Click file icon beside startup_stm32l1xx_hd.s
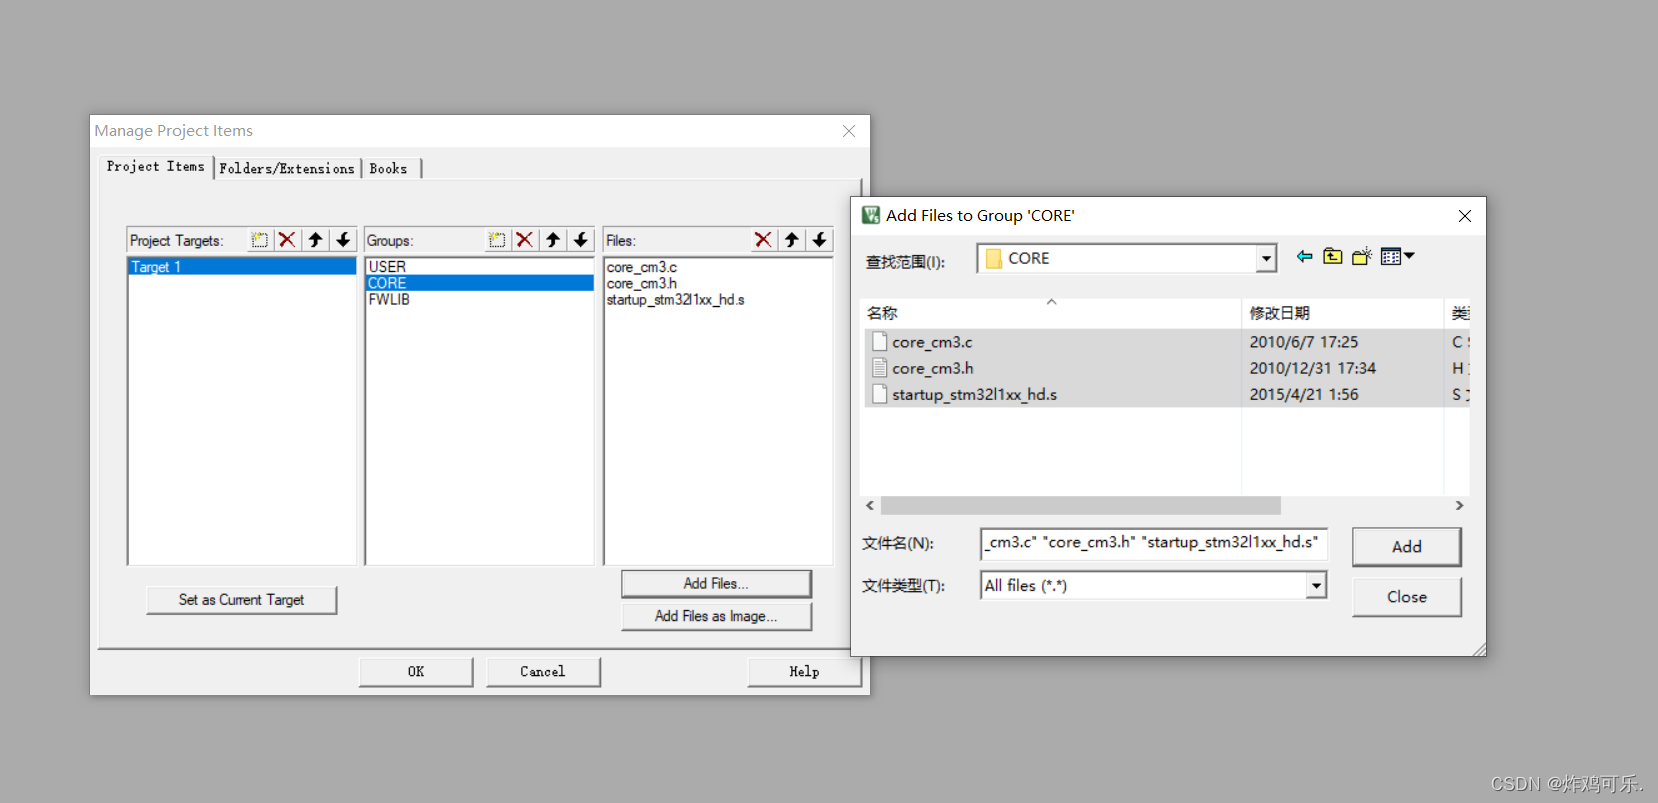The image size is (1658, 803). coord(879,394)
